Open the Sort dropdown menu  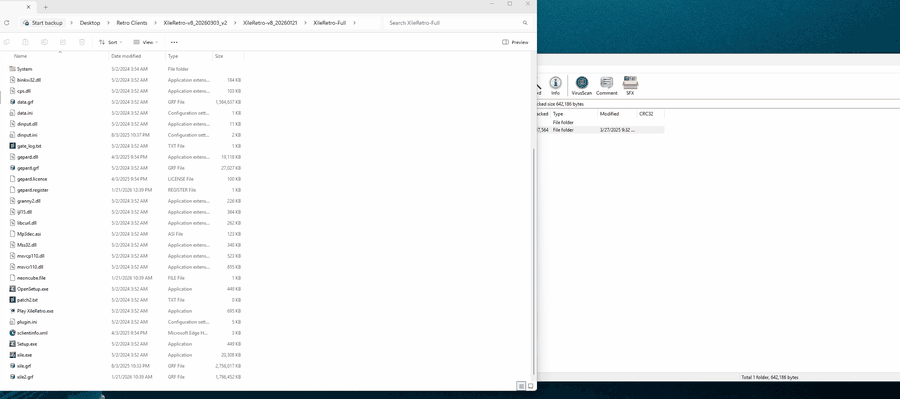click(x=110, y=42)
